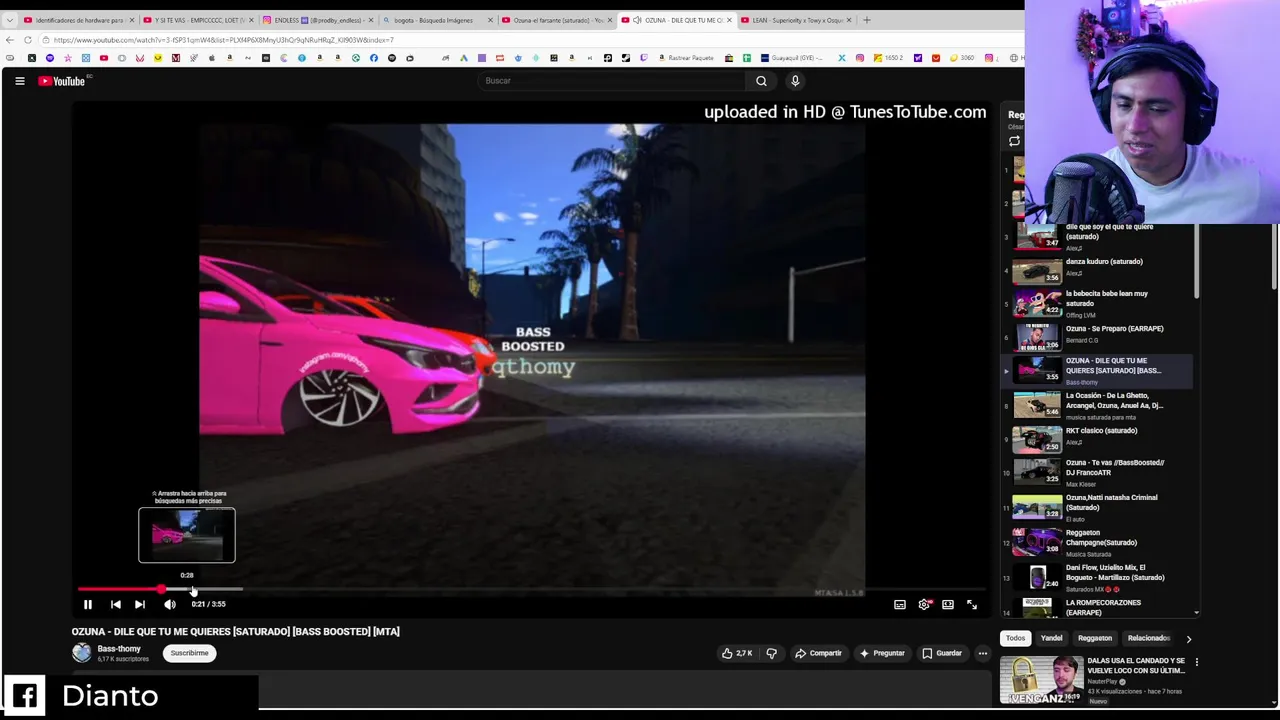The height and width of the screenshot is (720, 1280).
Task: Open a new browser tab
Action: [x=867, y=20]
